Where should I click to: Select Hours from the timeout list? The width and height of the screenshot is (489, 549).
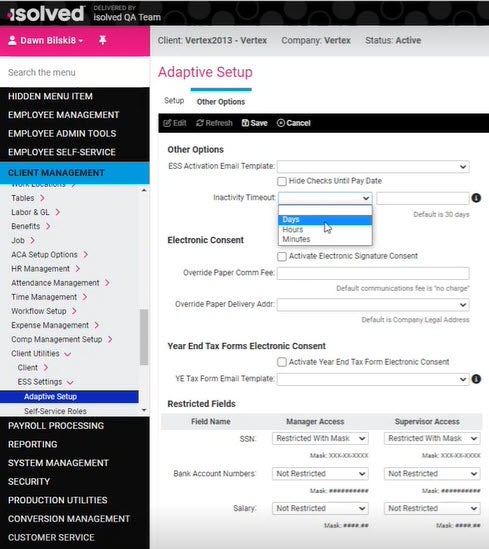click(325, 230)
